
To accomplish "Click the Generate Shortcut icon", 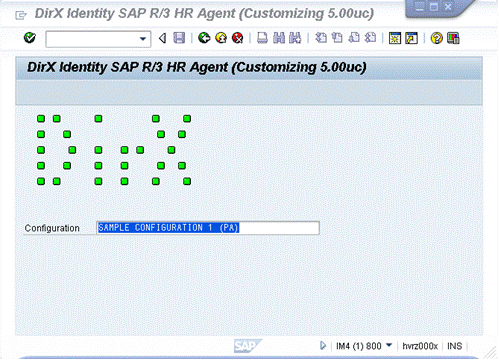I will click(x=411, y=38).
